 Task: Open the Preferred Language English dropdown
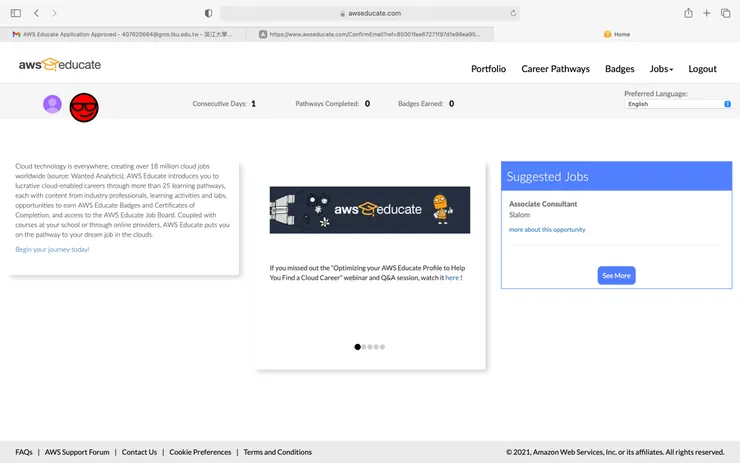678,104
